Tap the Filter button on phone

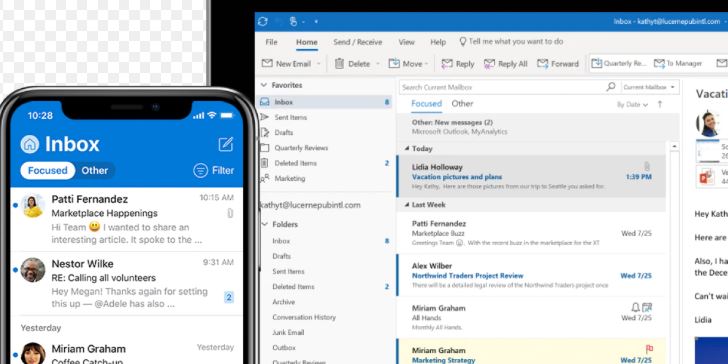pos(214,170)
